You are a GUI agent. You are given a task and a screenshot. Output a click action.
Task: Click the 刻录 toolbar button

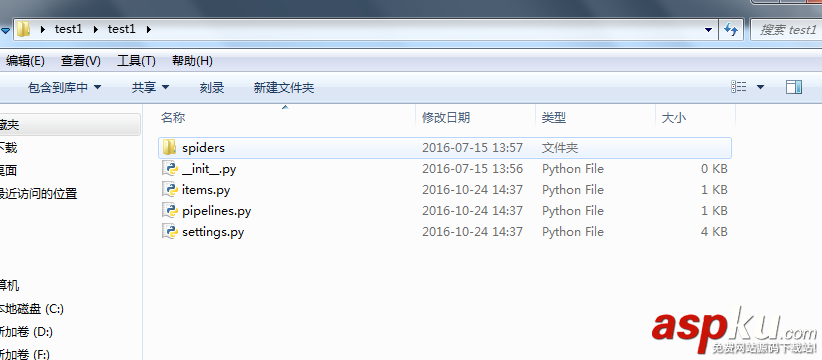point(212,88)
